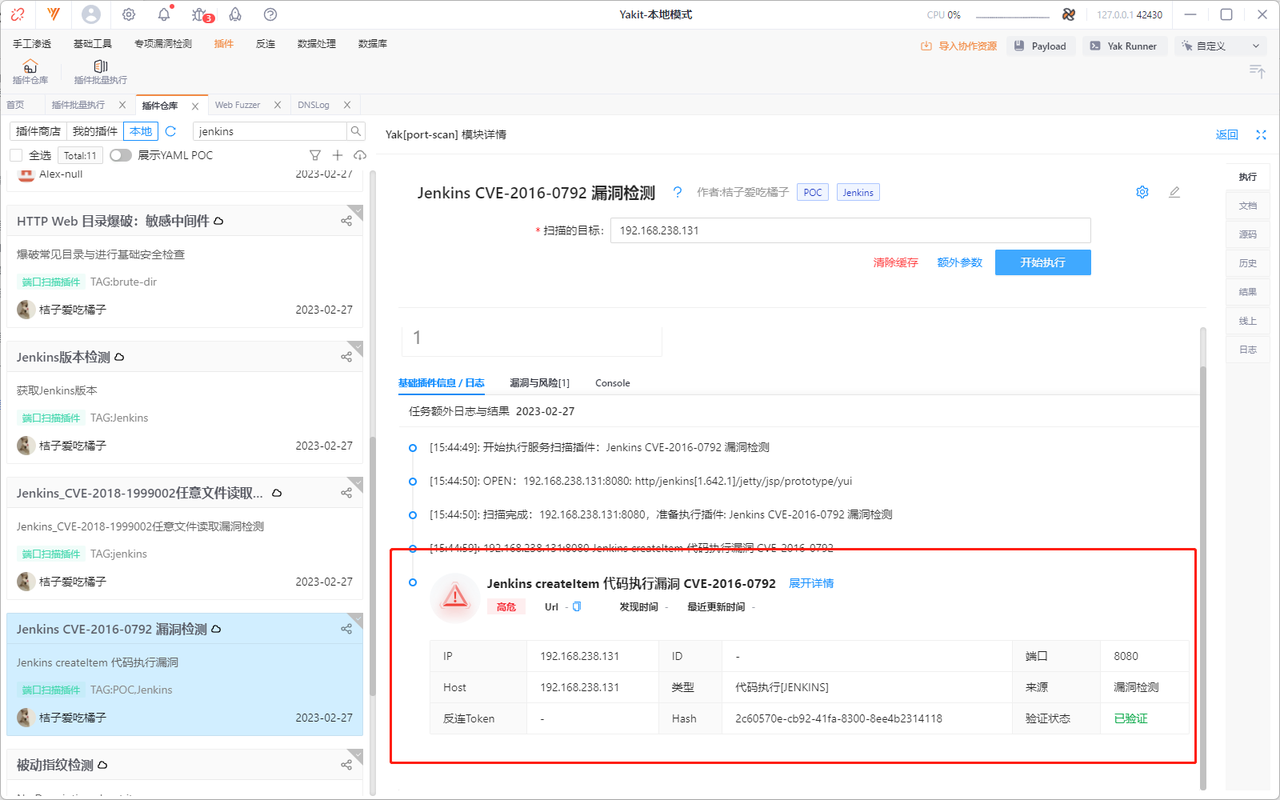The width and height of the screenshot is (1280, 800).
Task: Click the plugin list vertical scrollbar
Action: tap(373, 568)
